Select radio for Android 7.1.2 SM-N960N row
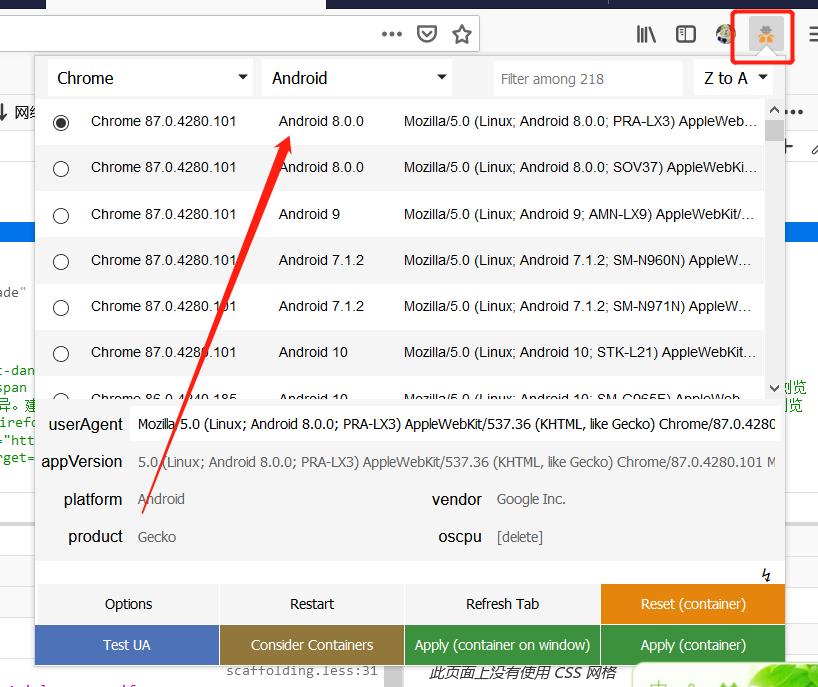 coord(61,261)
